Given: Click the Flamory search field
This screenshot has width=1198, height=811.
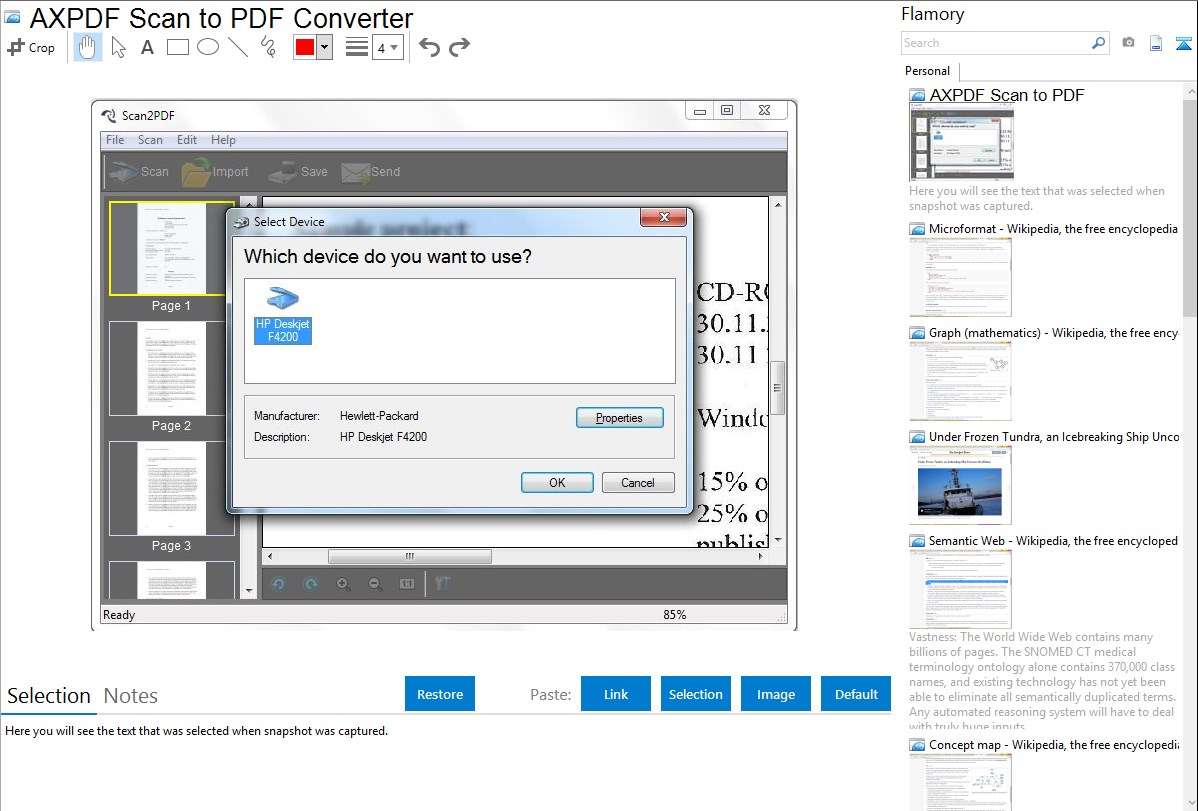Looking at the screenshot, I should pyautogui.click(x=996, y=43).
